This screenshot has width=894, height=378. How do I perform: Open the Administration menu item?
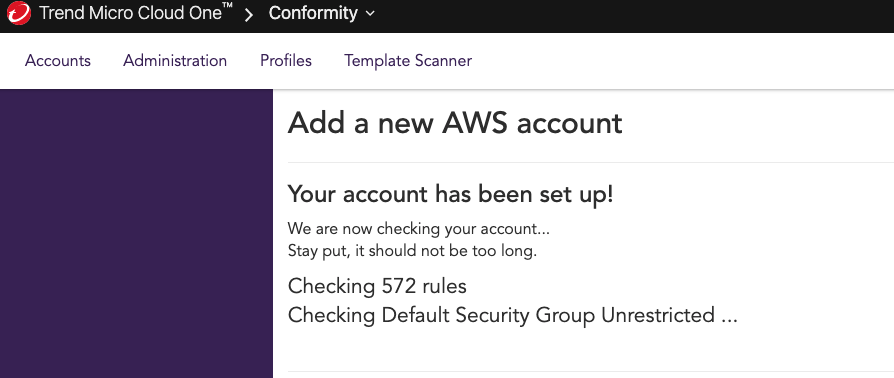click(x=175, y=60)
